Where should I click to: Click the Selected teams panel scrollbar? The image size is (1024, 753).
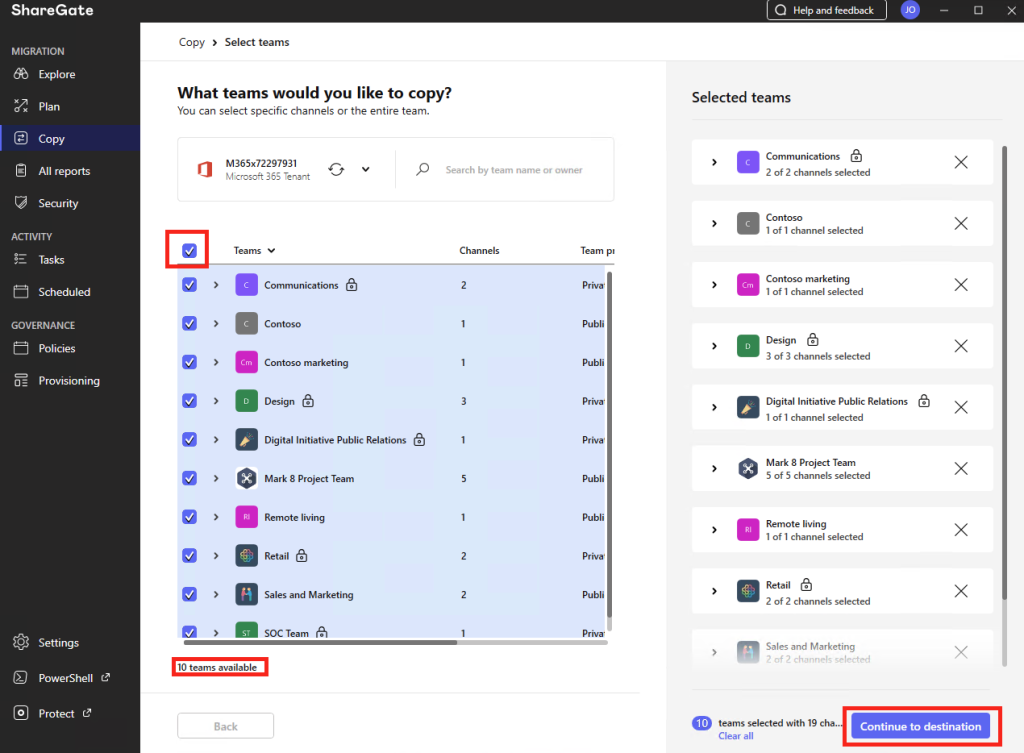(1004, 372)
